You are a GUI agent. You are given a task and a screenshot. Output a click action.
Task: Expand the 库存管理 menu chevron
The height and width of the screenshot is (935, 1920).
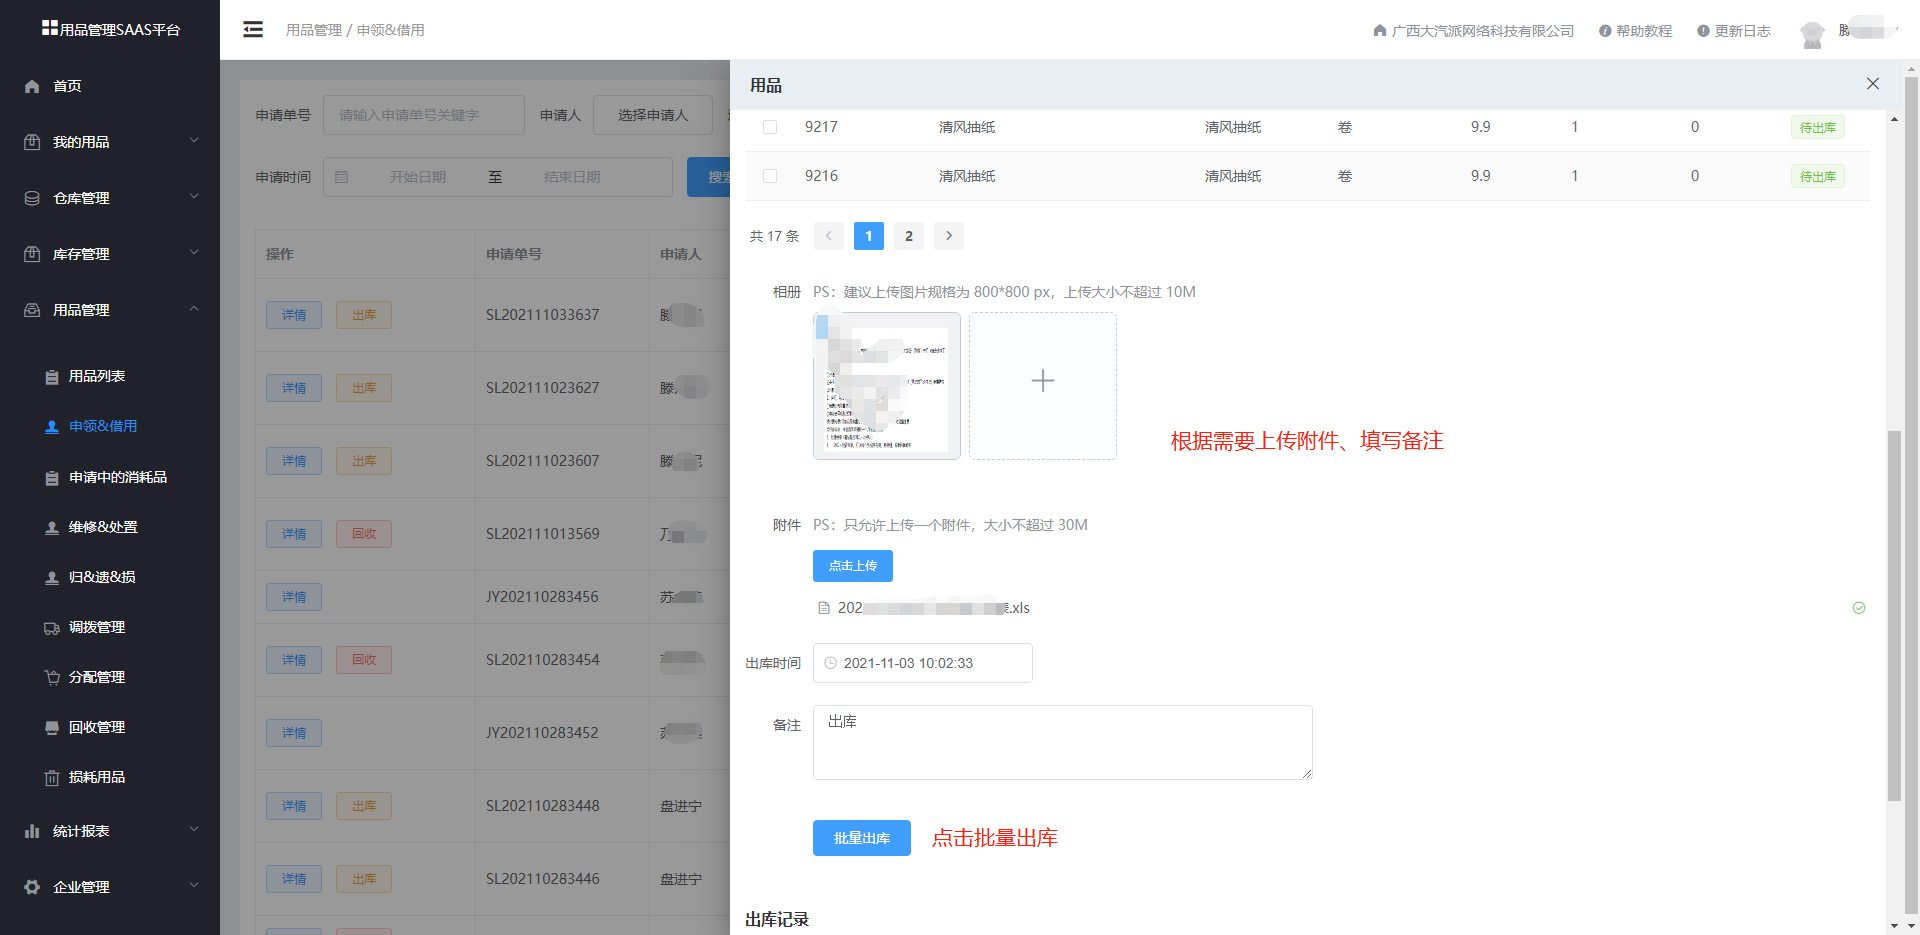pos(194,253)
